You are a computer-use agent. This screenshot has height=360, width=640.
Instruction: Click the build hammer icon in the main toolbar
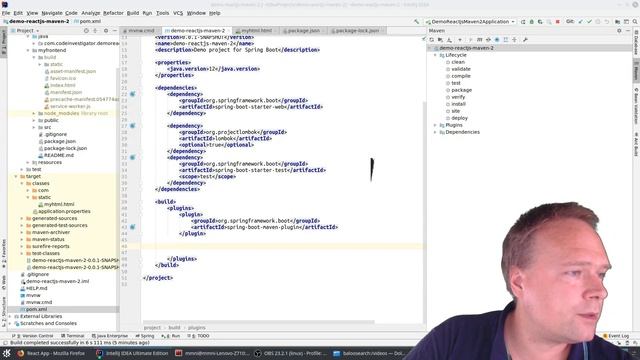coord(416,22)
